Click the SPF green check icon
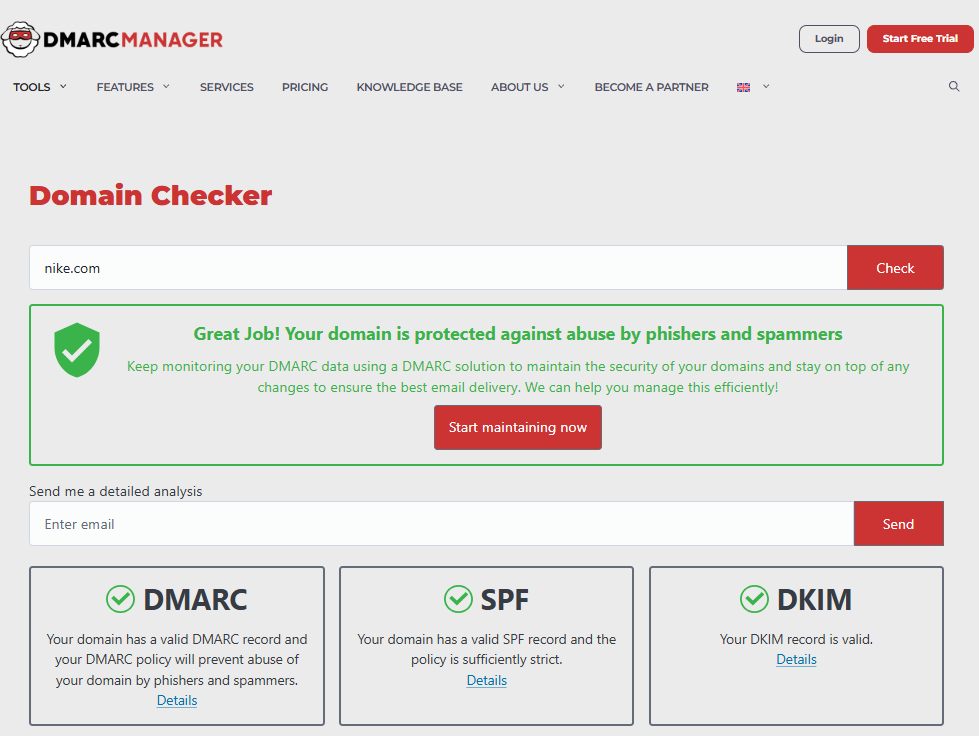 458,599
